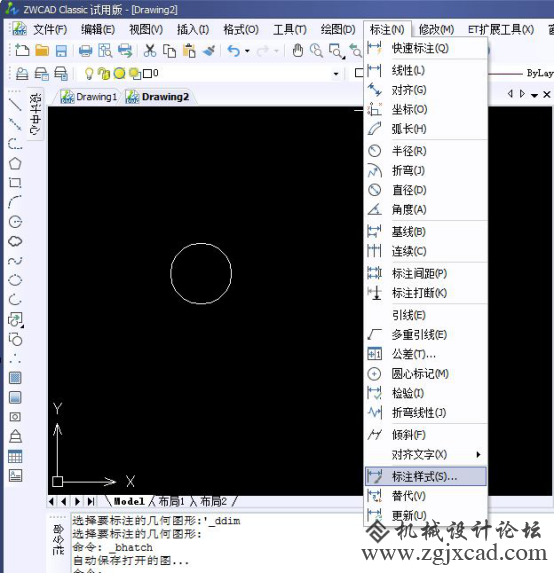This screenshot has height=574, width=554.
Task: Choose 连续(C) dimension
Action: 426,251
